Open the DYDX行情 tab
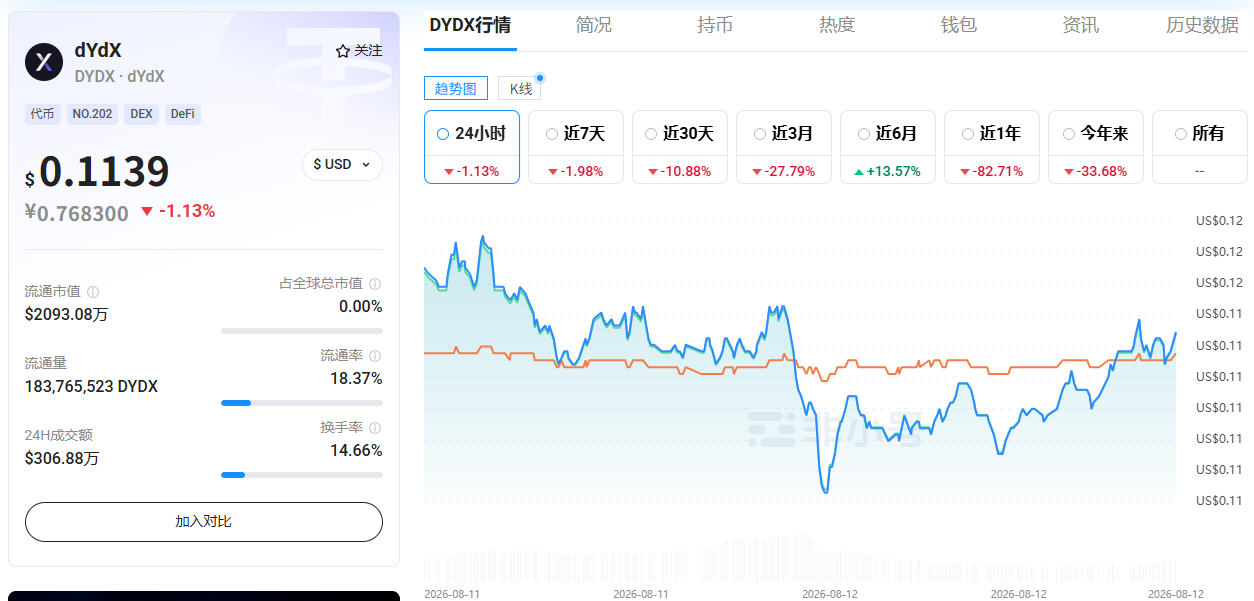The height and width of the screenshot is (601, 1254). (x=470, y=25)
